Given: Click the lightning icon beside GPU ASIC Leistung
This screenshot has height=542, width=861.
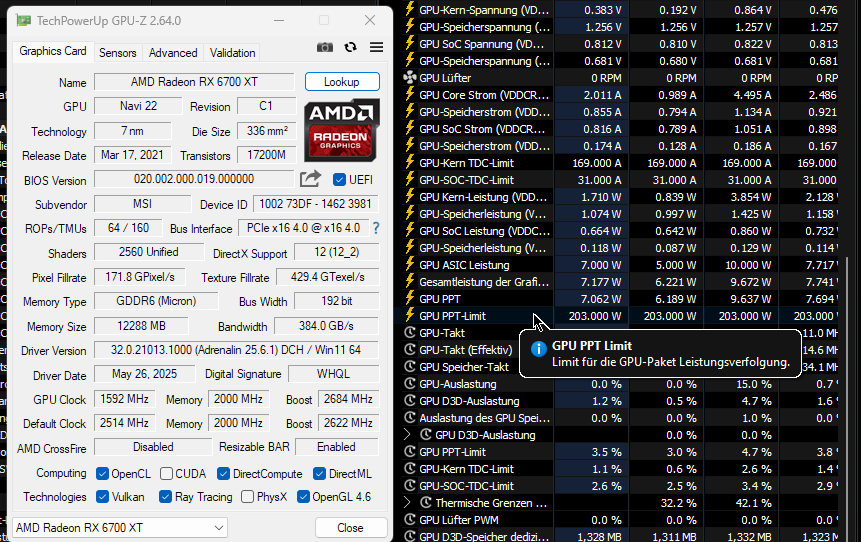Looking at the screenshot, I should (410, 265).
